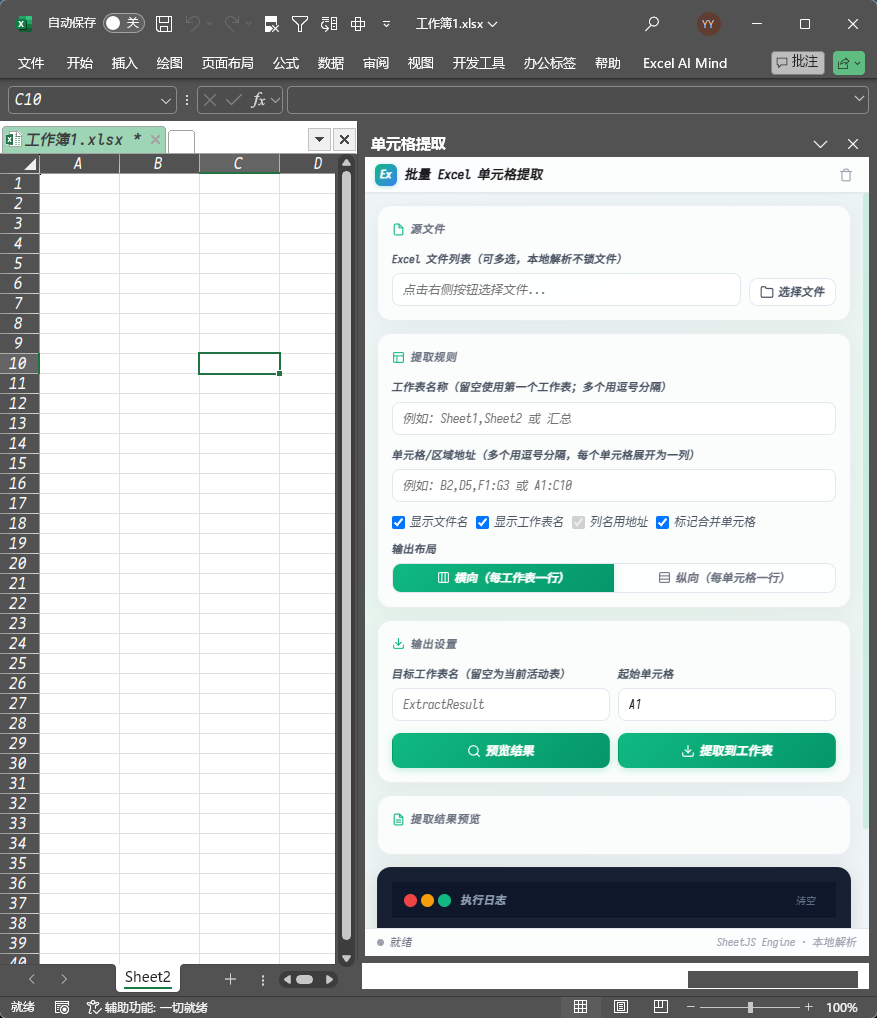Open the Name Box dropdown arrow

pyautogui.click(x=166, y=101)
